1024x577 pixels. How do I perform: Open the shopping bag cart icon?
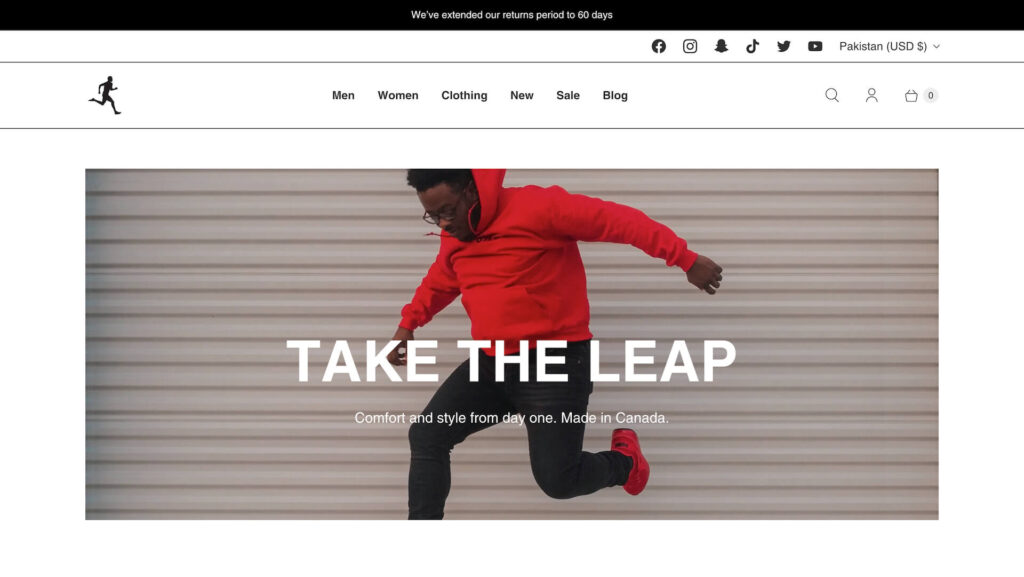(x=911, y=95)
